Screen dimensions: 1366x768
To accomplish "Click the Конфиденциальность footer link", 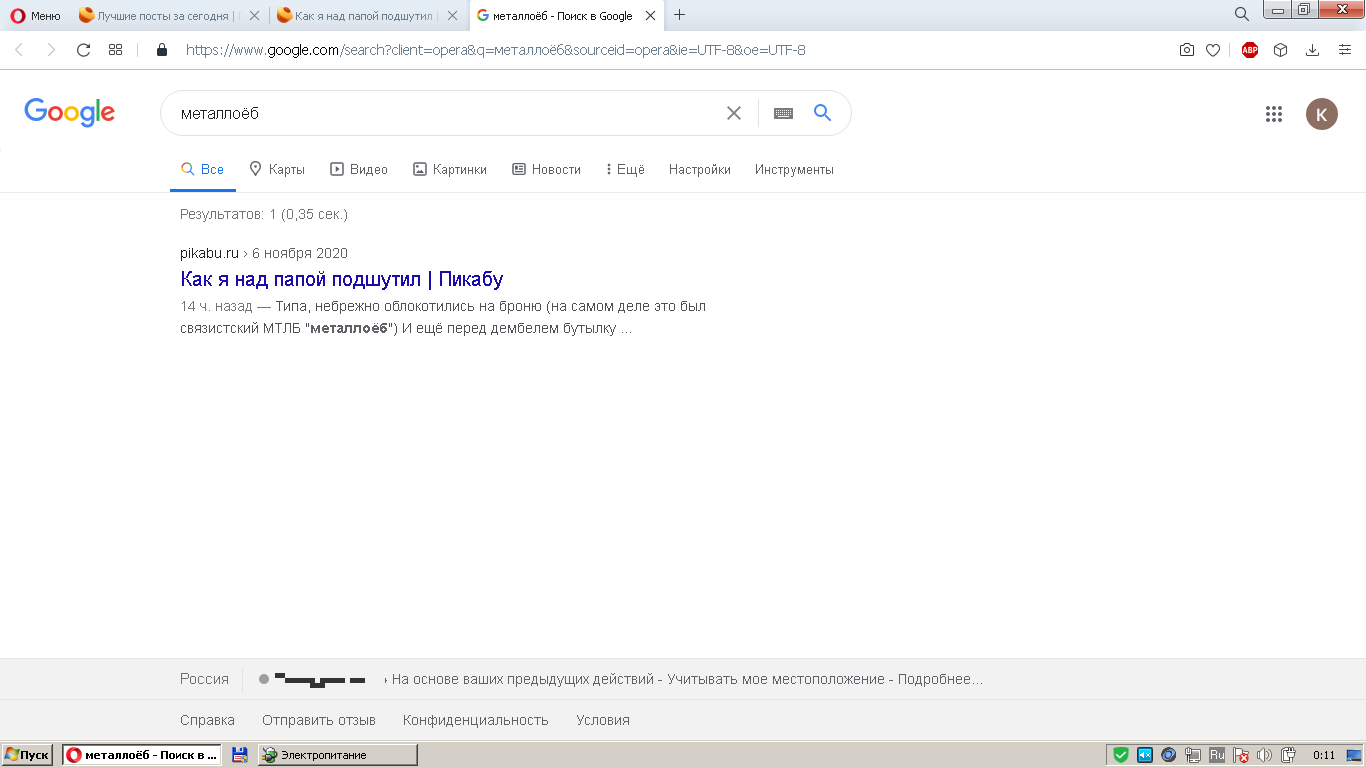I will click(x=475, y=720).
